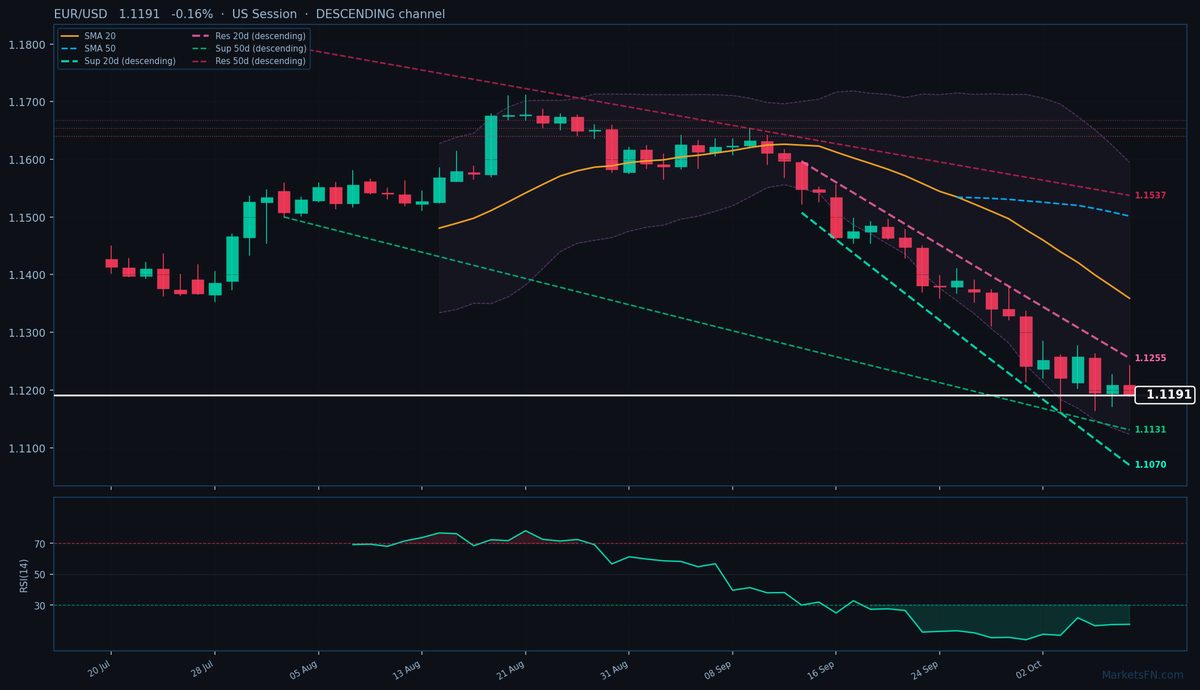Screen dimensions: 1200x690
Task: Click the 1.1070 support level value
Action: point(1150,465)
